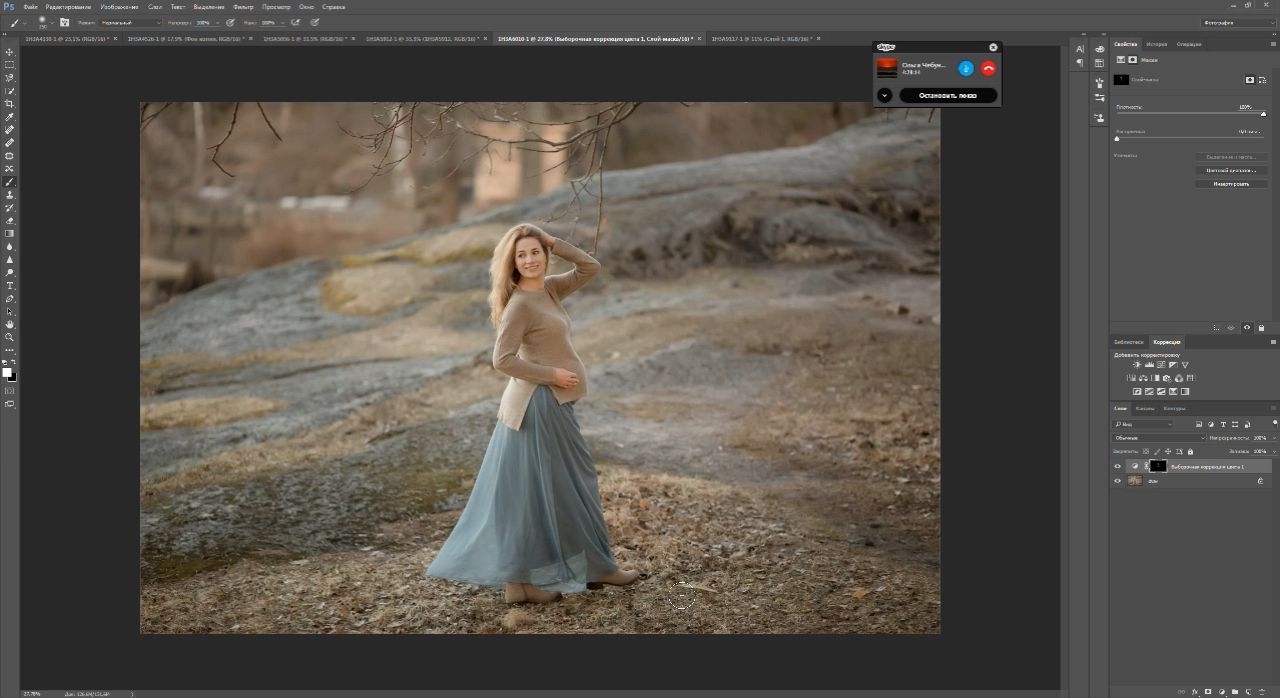Image resolution: width=1280 pixels, height=698 pixels.
Task: Click the Плотность density slider handle
Action: coord(1263,114)
